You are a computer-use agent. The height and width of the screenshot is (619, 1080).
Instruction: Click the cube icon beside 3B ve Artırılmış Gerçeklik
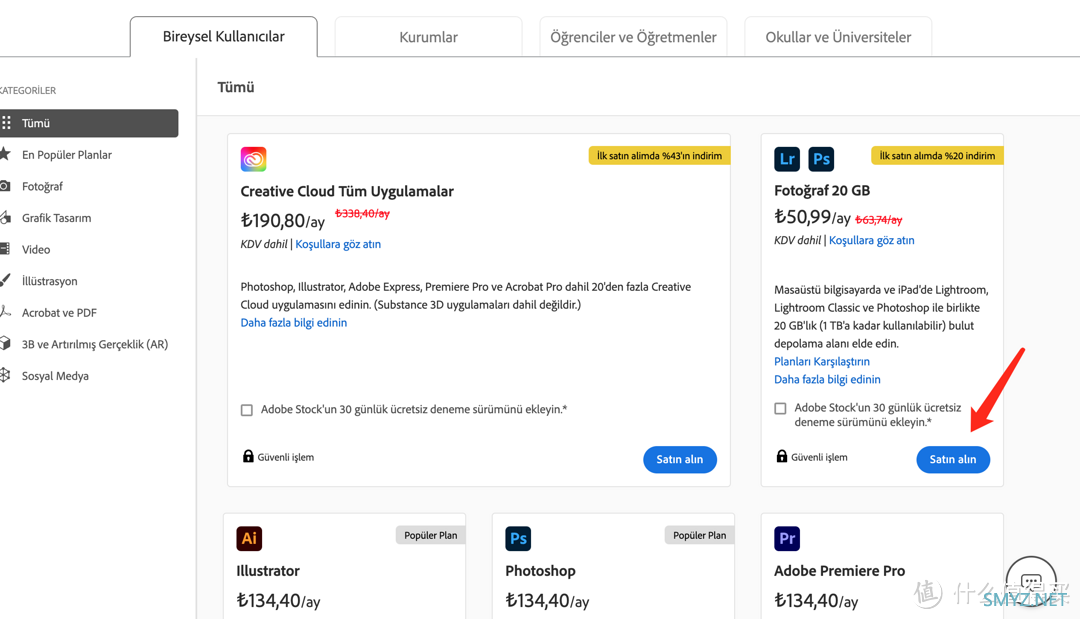pos(6,344)
